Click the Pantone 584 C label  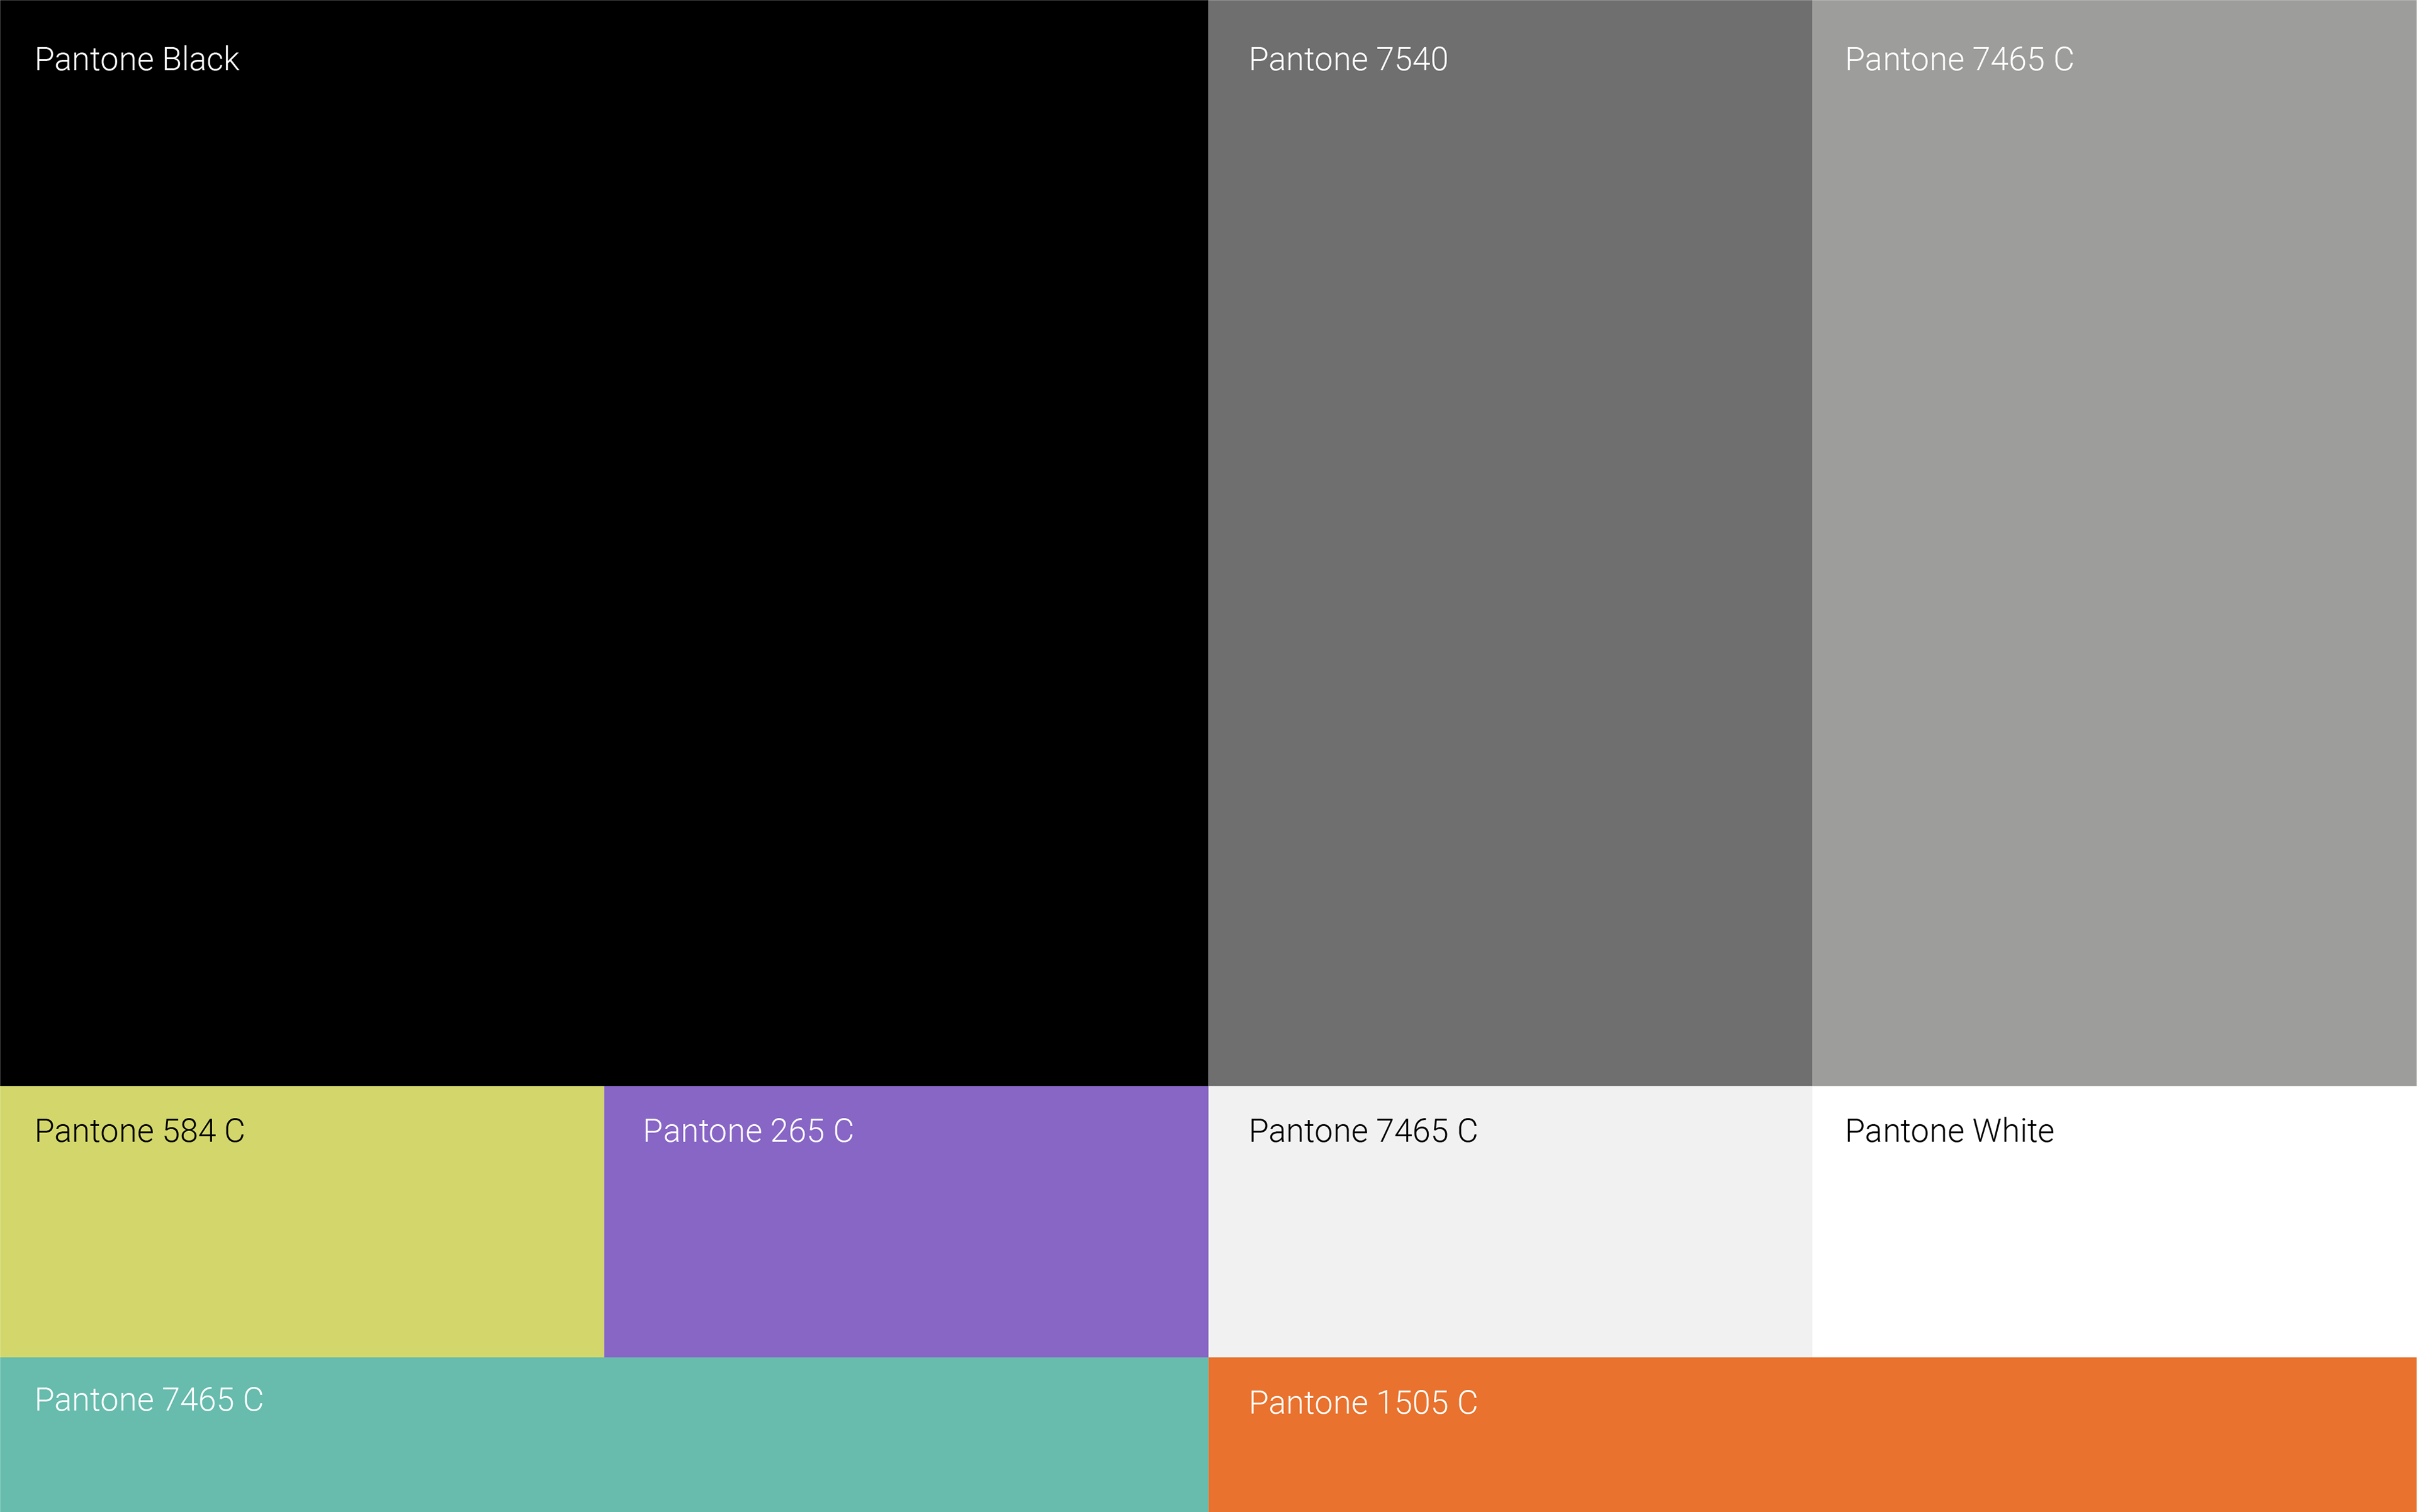click(x=140, y=1131)
